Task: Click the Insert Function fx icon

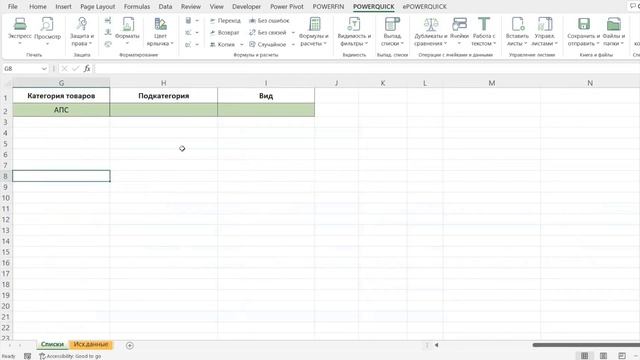Action: tap(87, 69)
